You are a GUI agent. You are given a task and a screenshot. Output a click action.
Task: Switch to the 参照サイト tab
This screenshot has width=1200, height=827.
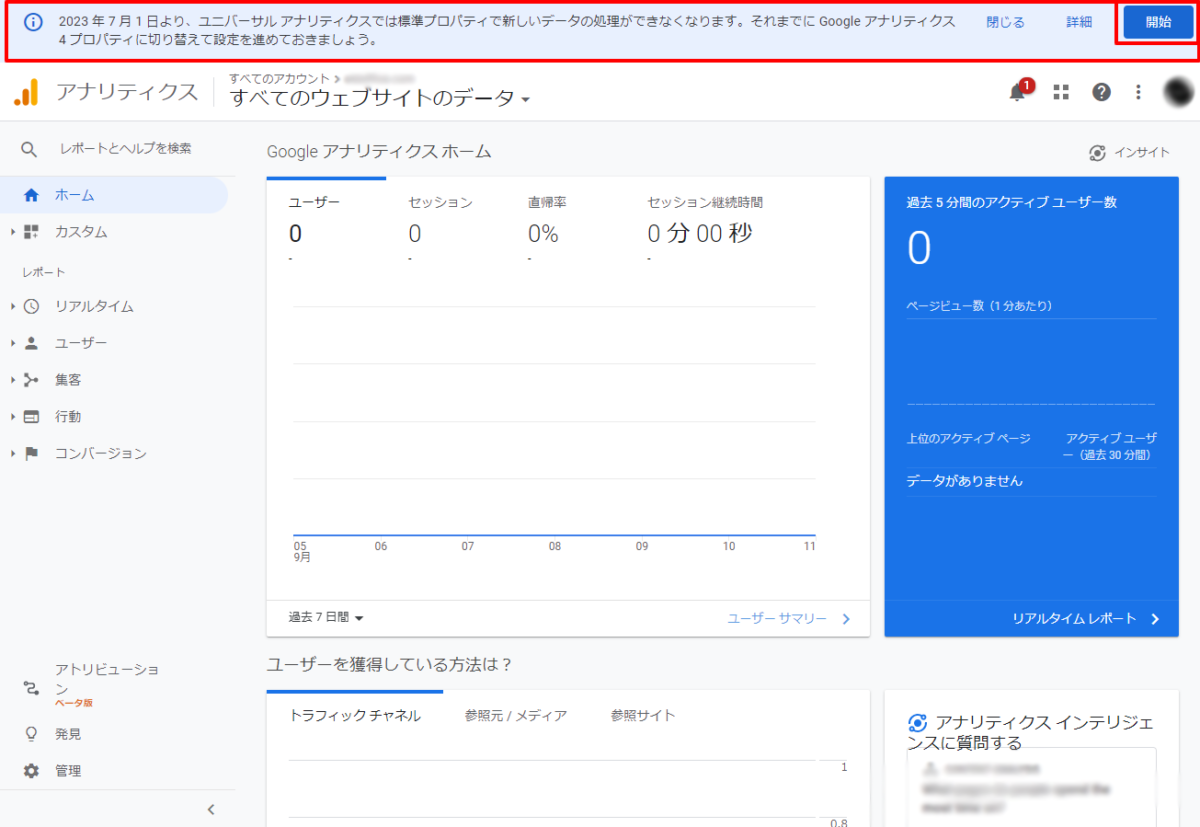[643, 716]
